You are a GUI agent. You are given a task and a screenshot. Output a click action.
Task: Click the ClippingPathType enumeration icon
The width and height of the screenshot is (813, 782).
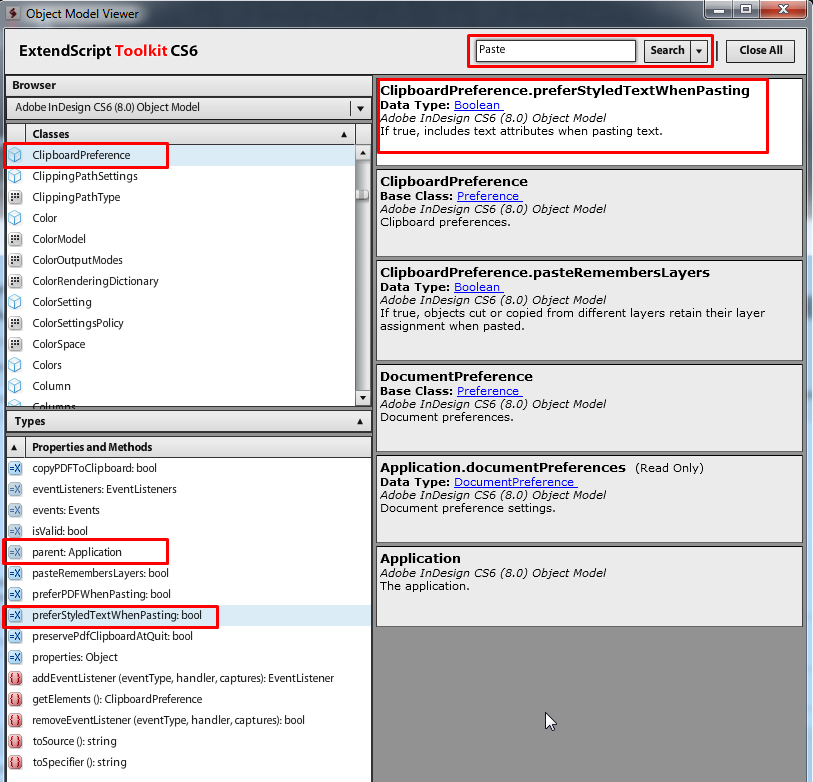[16, 197]
